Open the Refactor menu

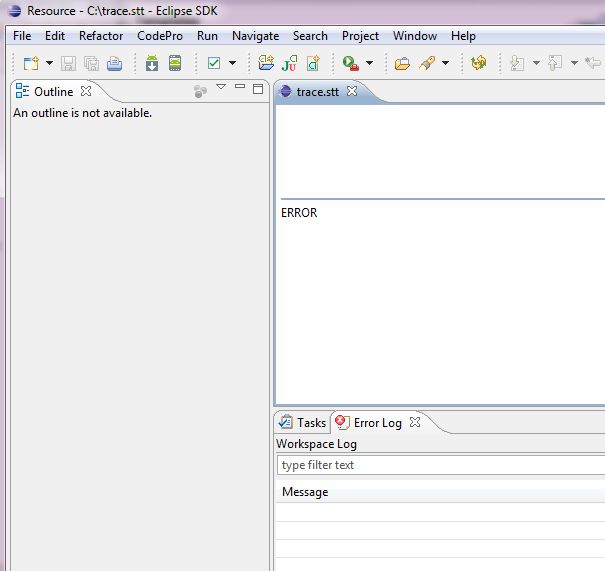(x=101, y=36)
